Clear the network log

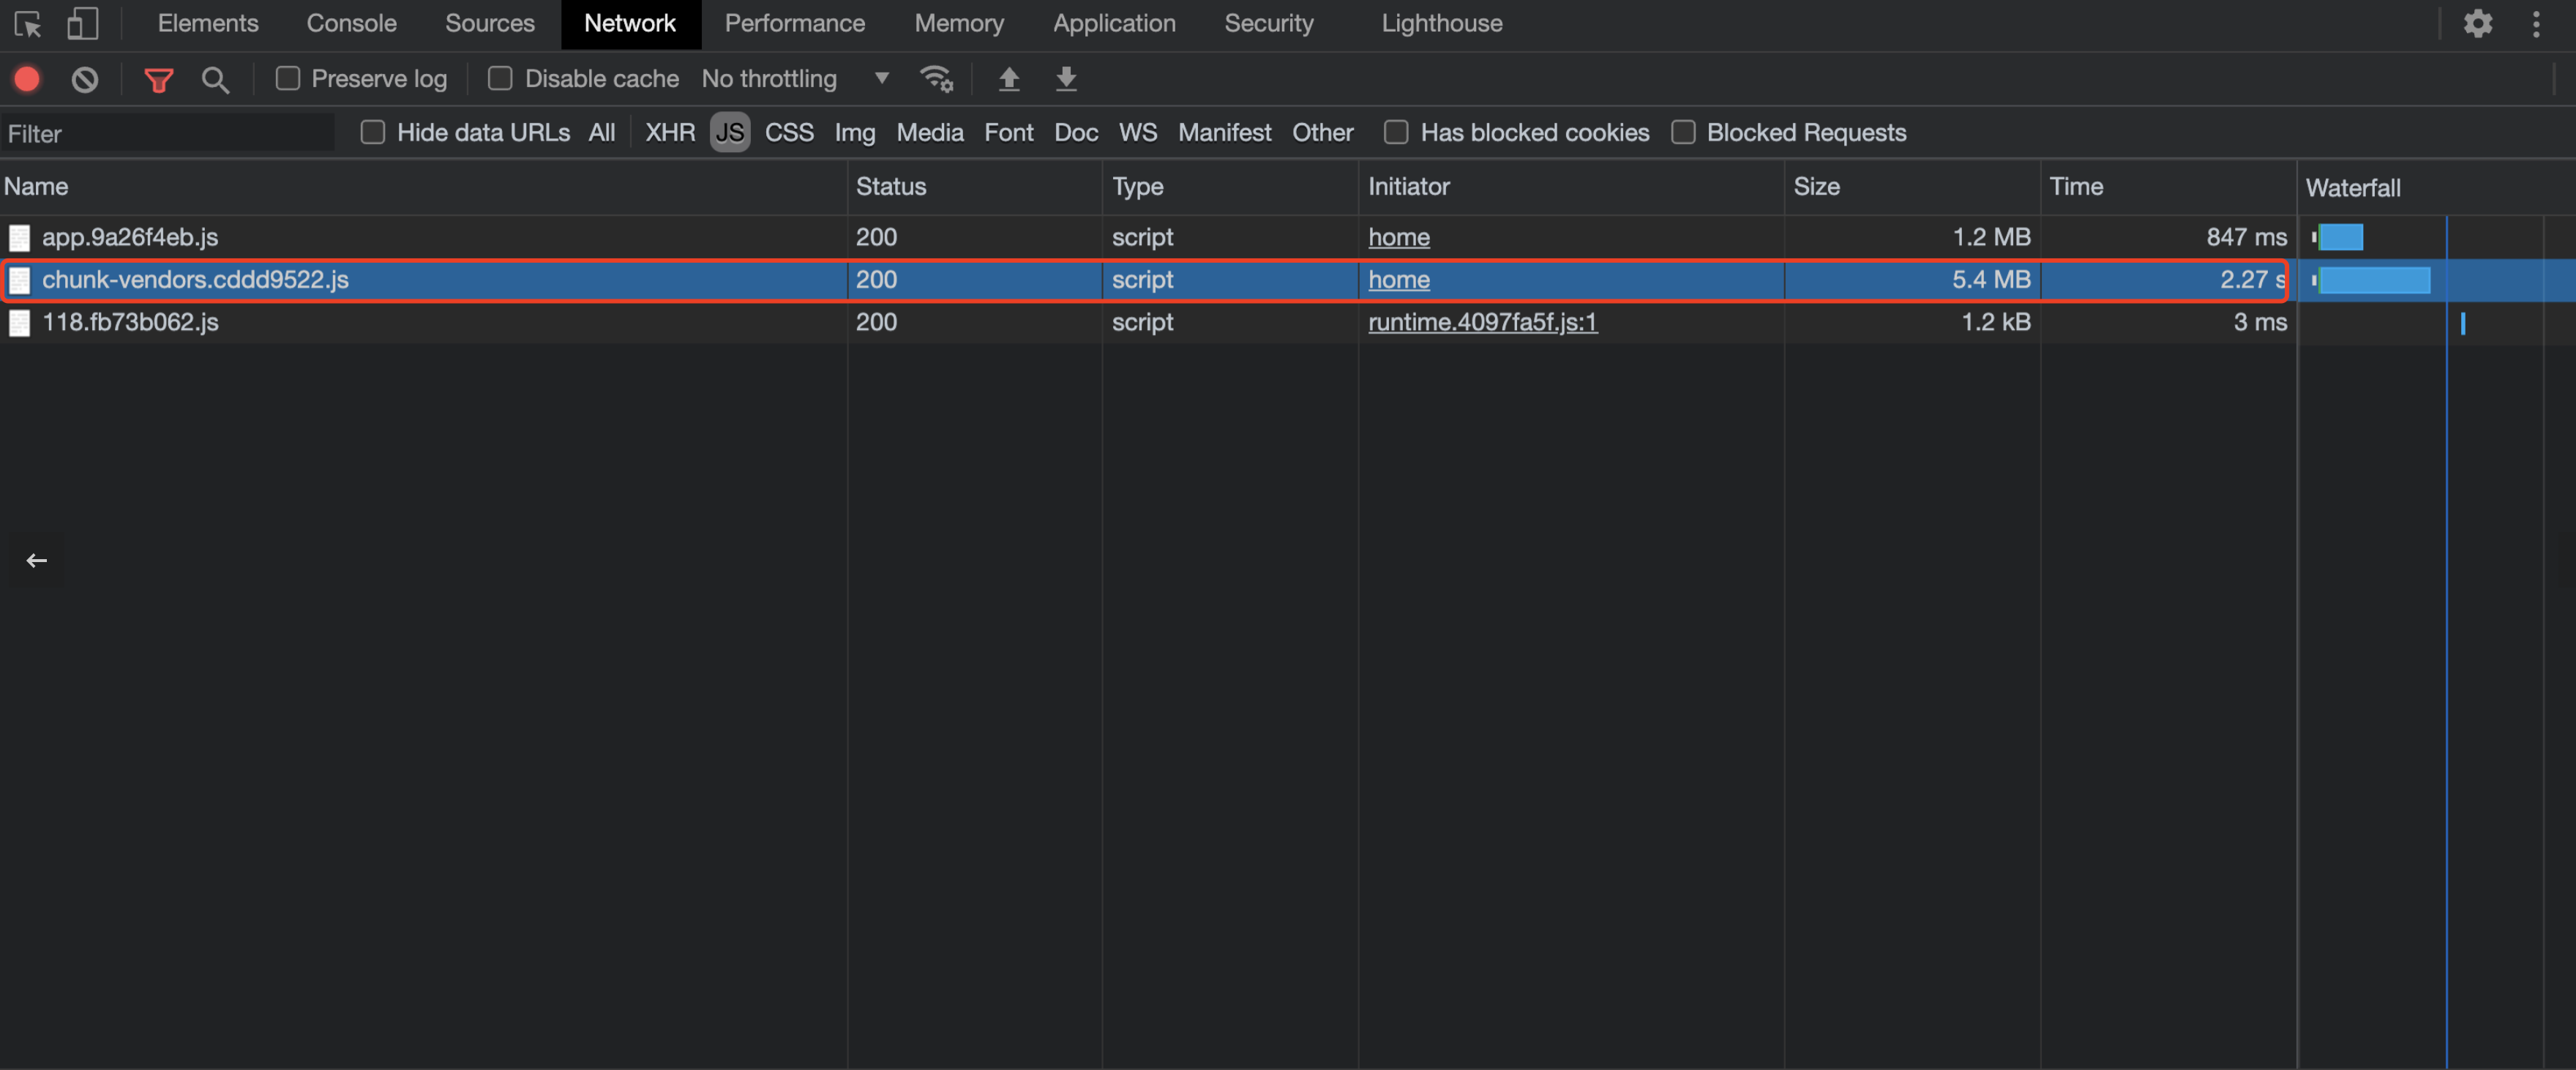tap(85, 79)
